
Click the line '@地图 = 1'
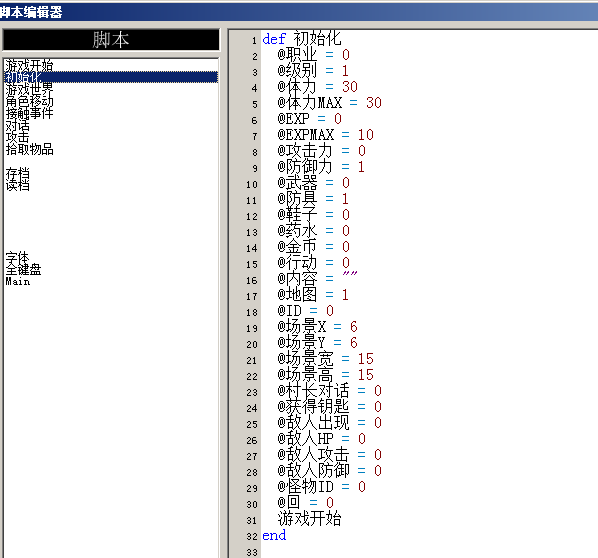point(313,295)
